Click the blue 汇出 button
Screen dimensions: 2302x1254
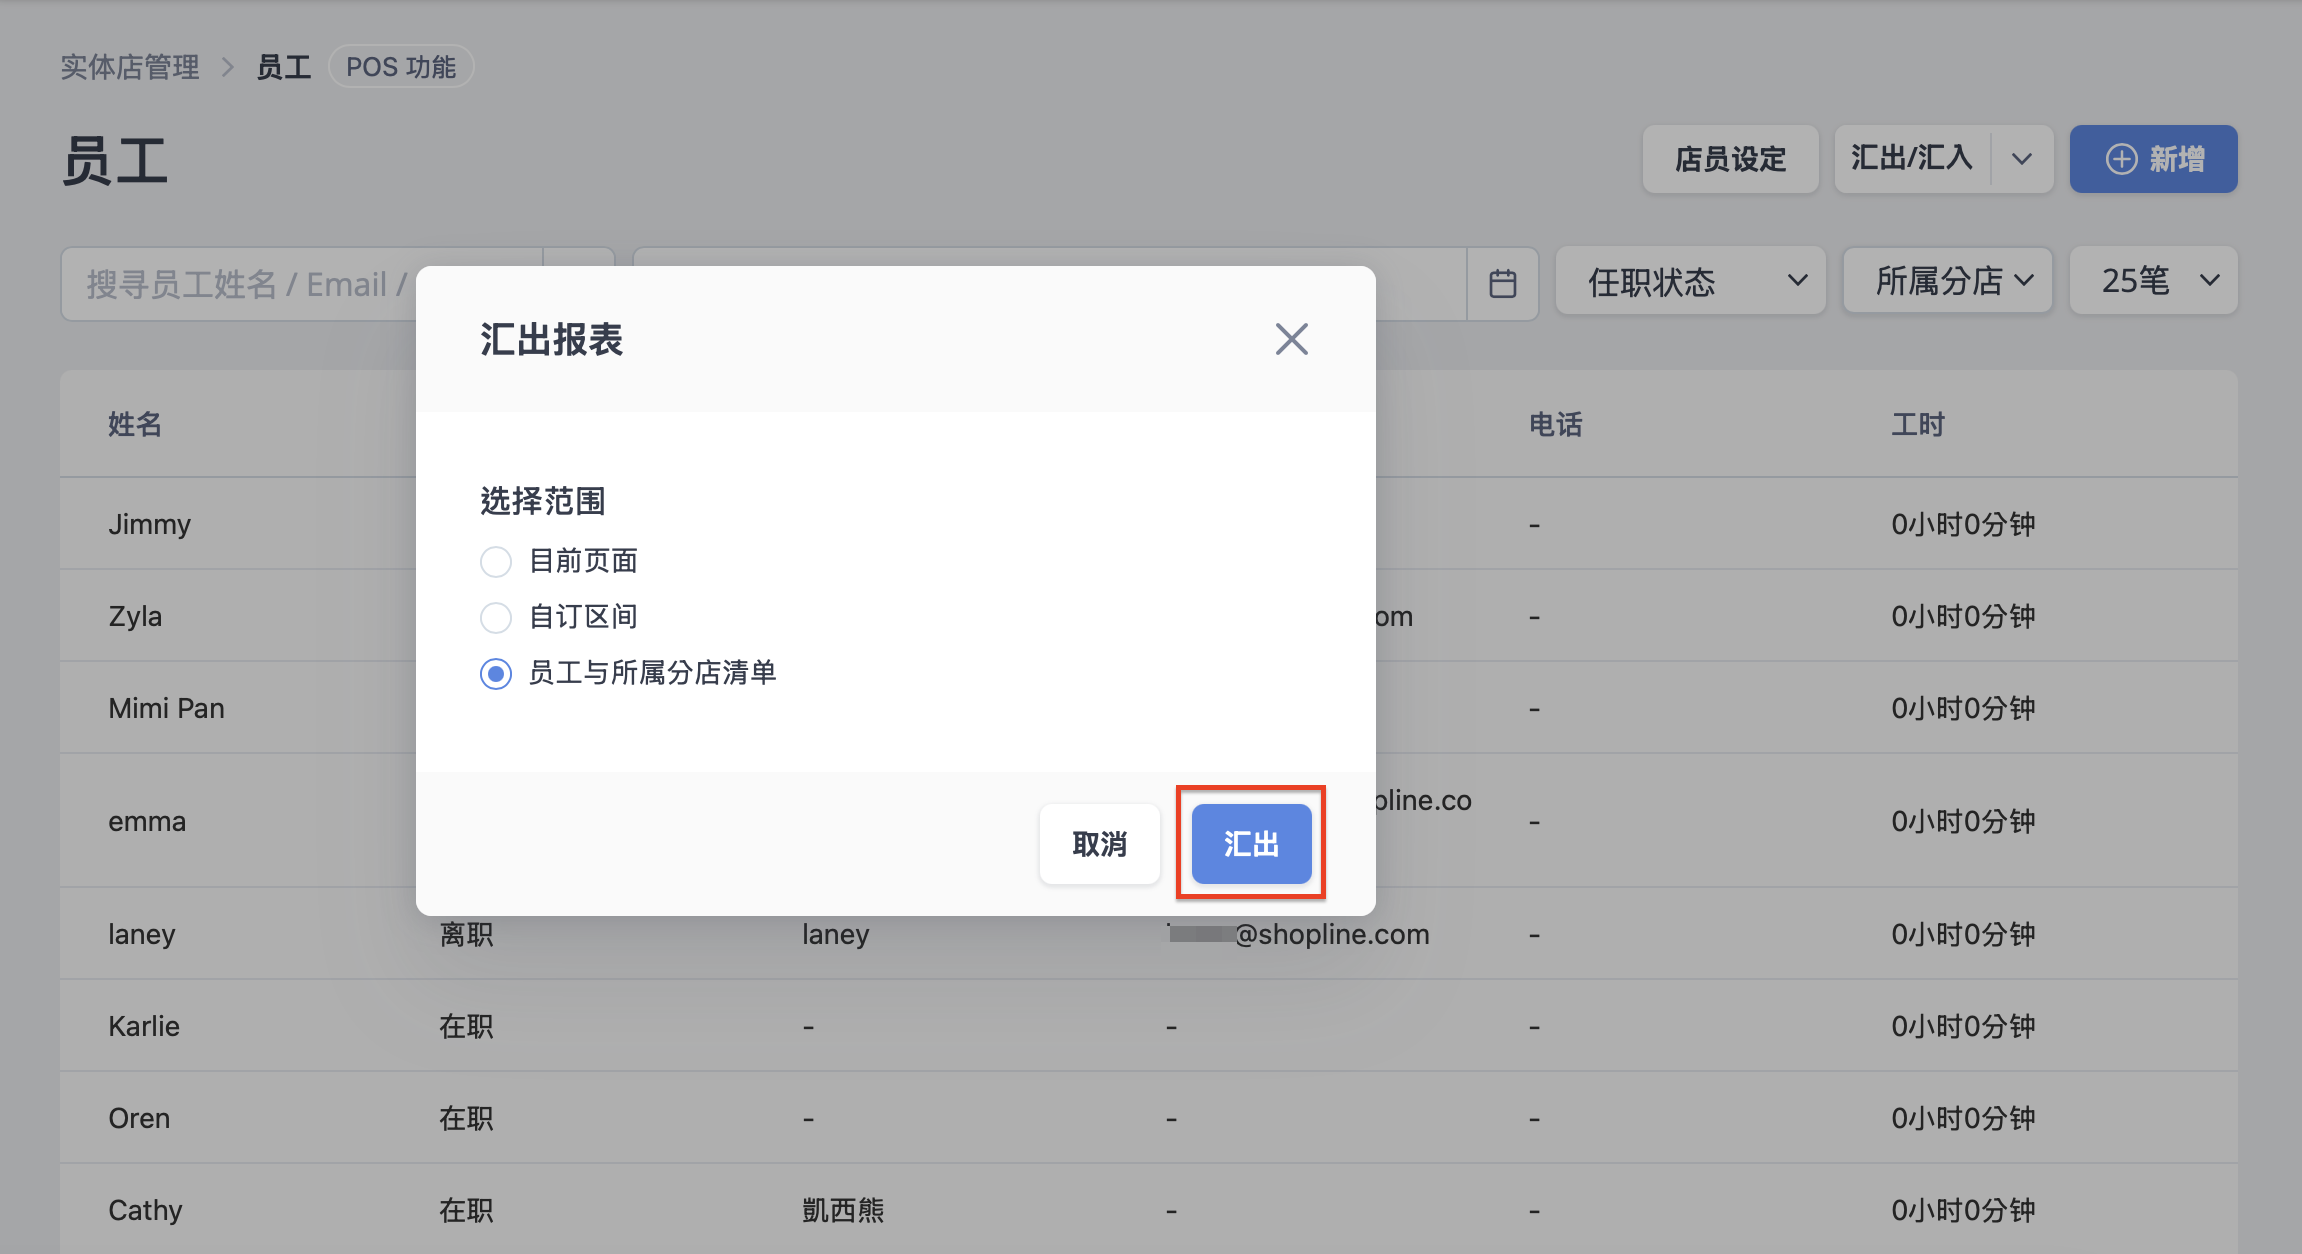click(1251, 844)
